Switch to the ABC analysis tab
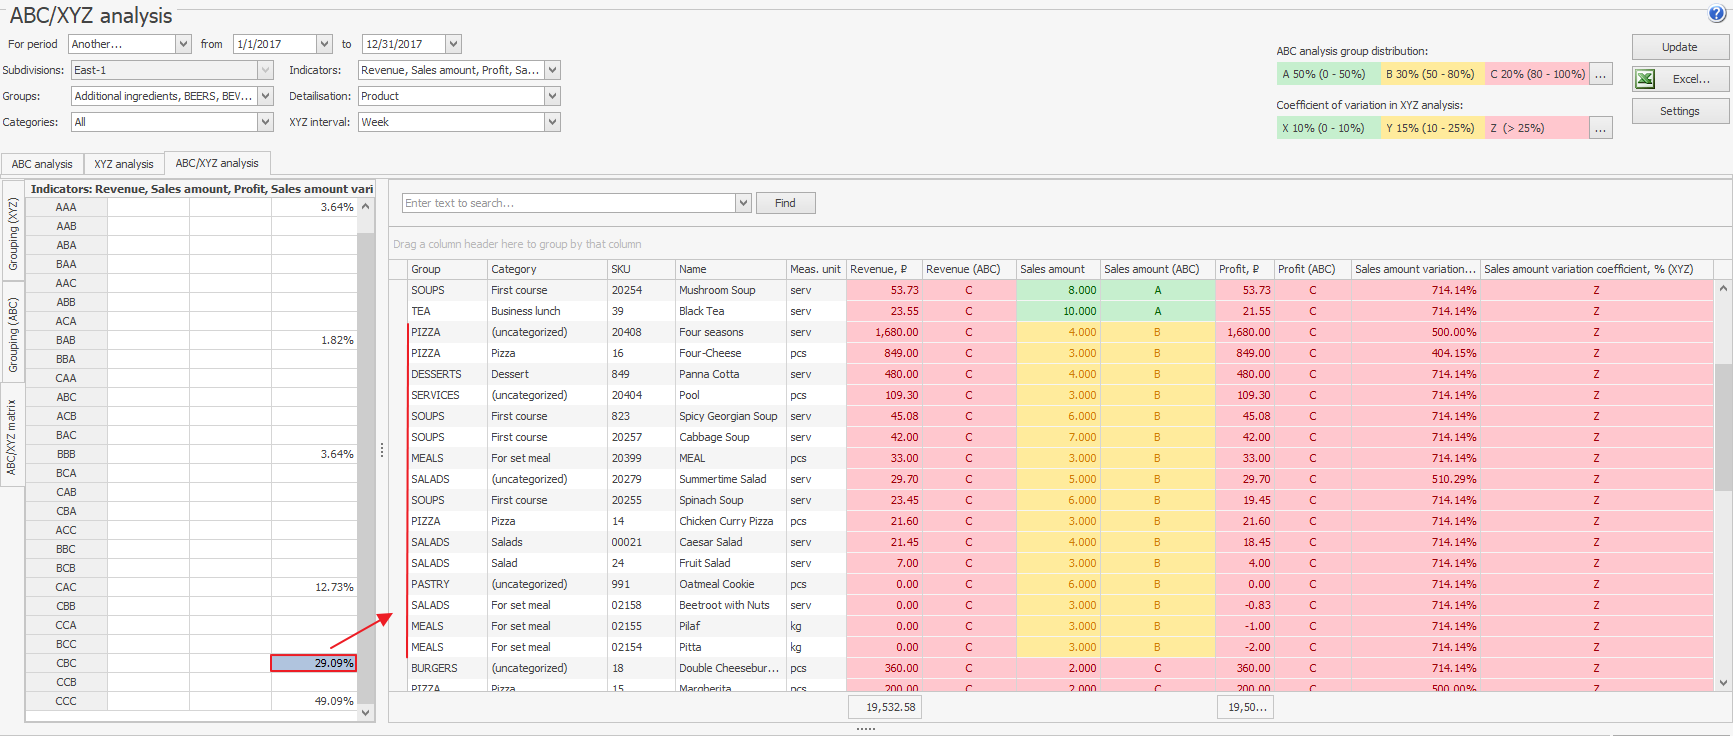1733x736 pixels. tap(42, 164)
